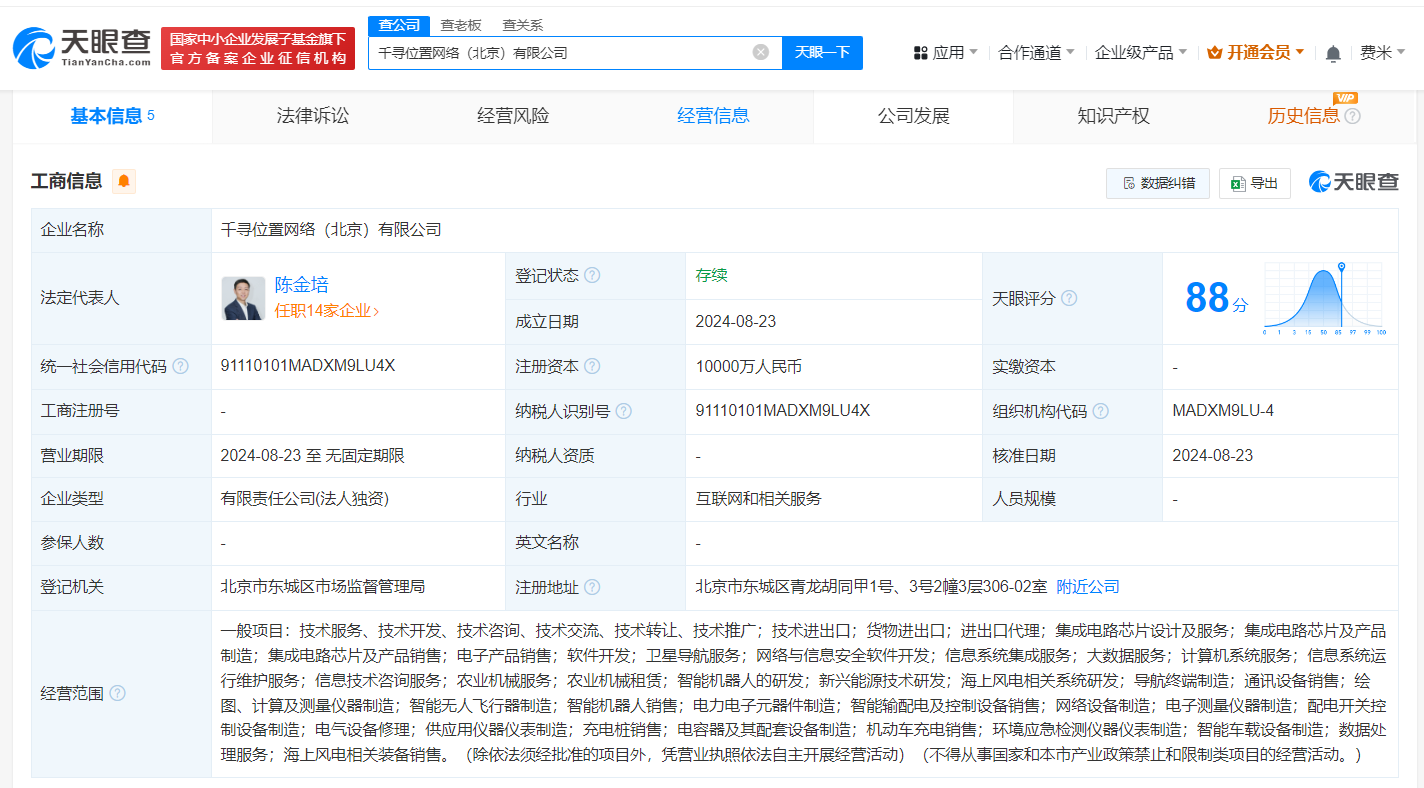
Task: Click help icon next to 登记状态
Action: click(592, 276)
